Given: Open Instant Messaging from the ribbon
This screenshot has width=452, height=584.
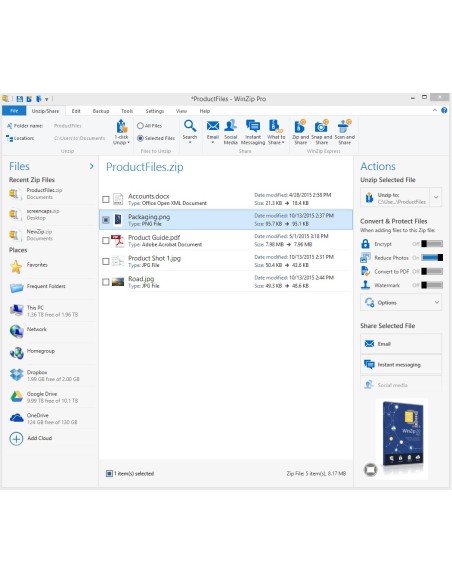Looking at the screenshot, I should tap(253, 126).
